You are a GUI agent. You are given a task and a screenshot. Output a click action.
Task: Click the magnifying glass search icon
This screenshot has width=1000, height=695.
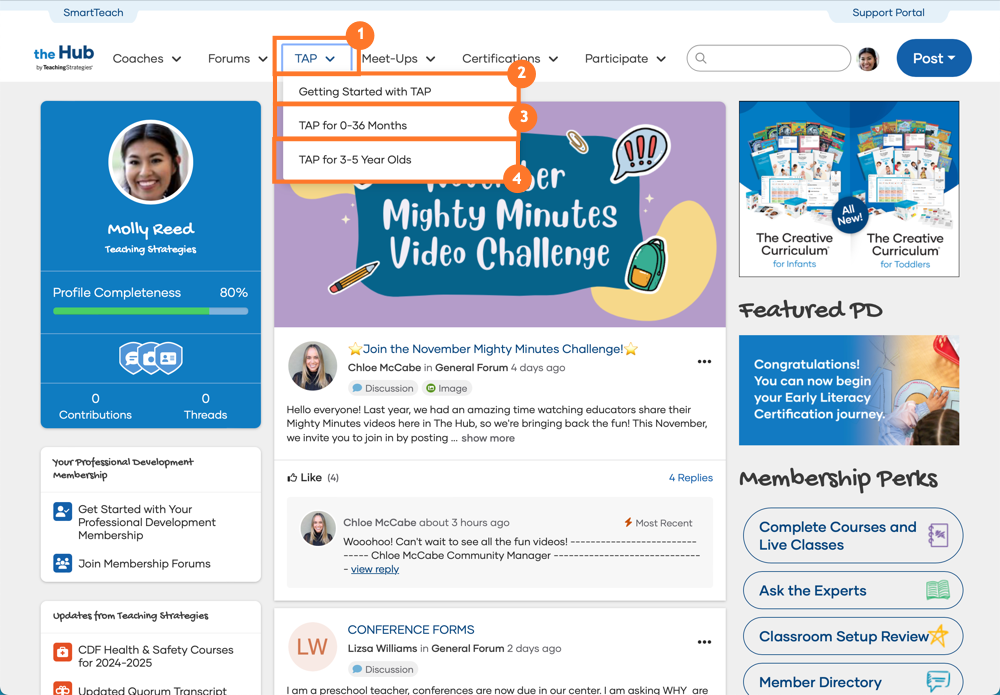701,58
